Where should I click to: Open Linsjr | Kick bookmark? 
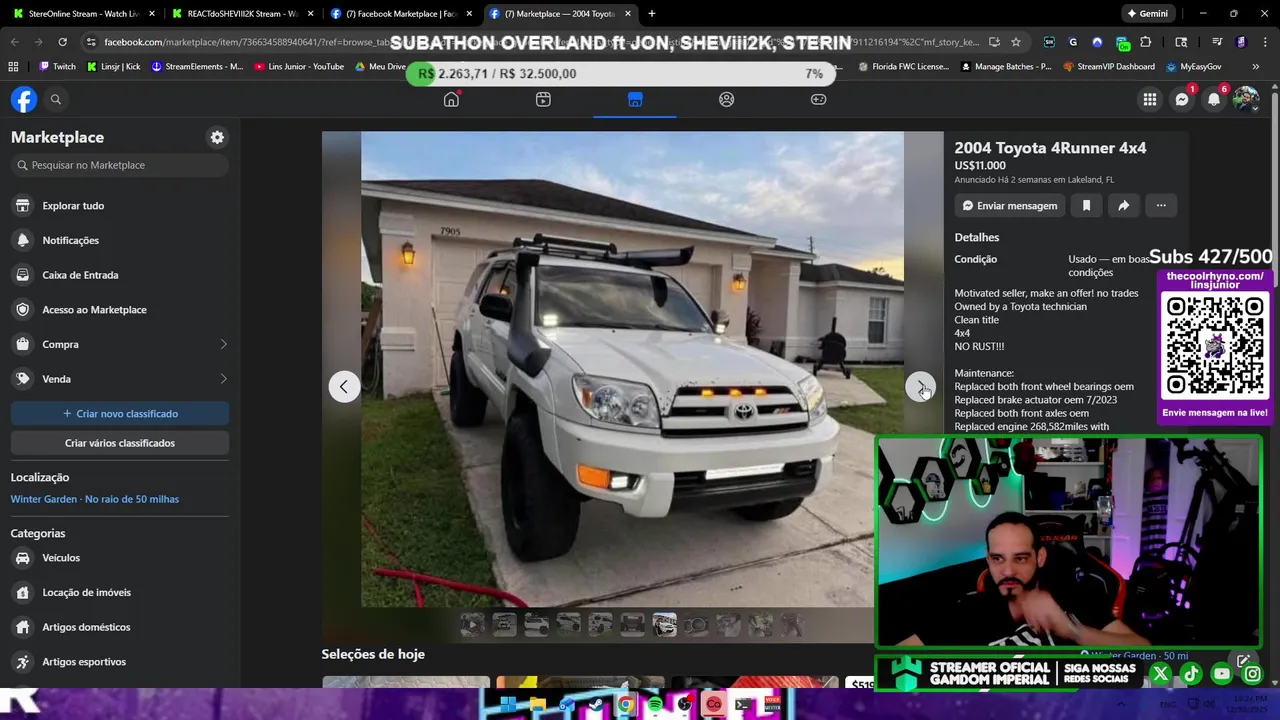[x=113, y=67]
